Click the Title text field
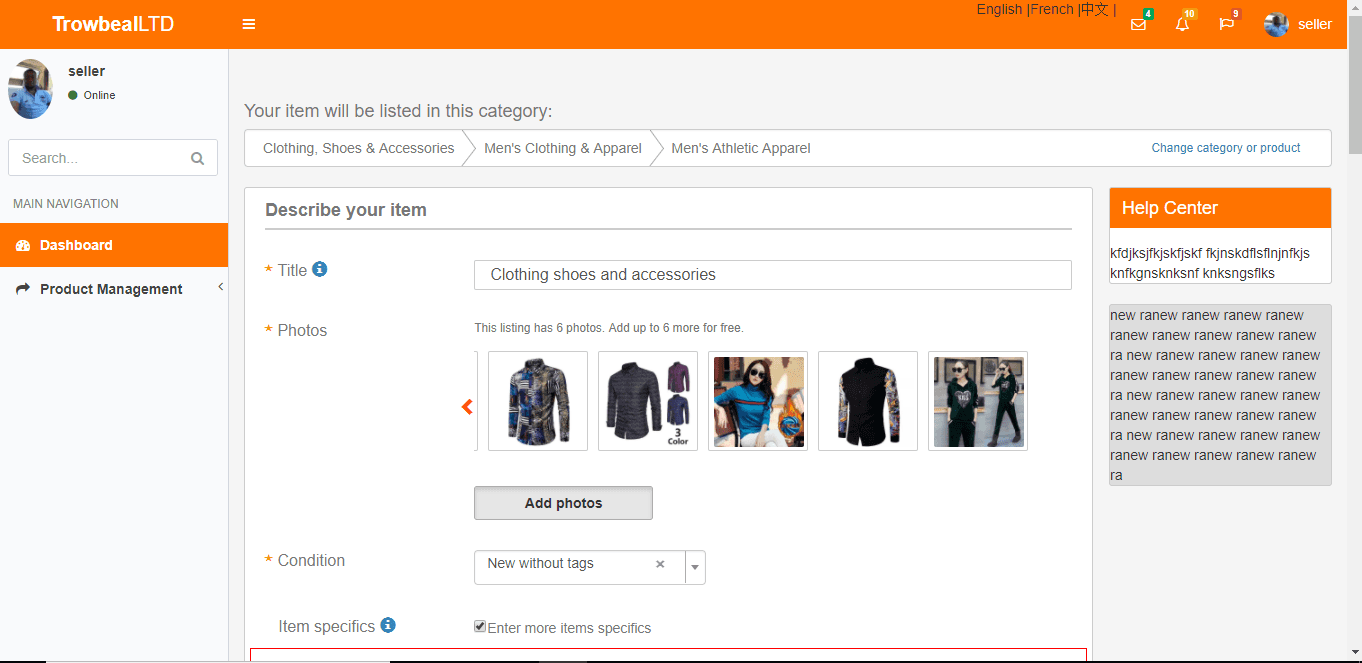 click(773, 275)
